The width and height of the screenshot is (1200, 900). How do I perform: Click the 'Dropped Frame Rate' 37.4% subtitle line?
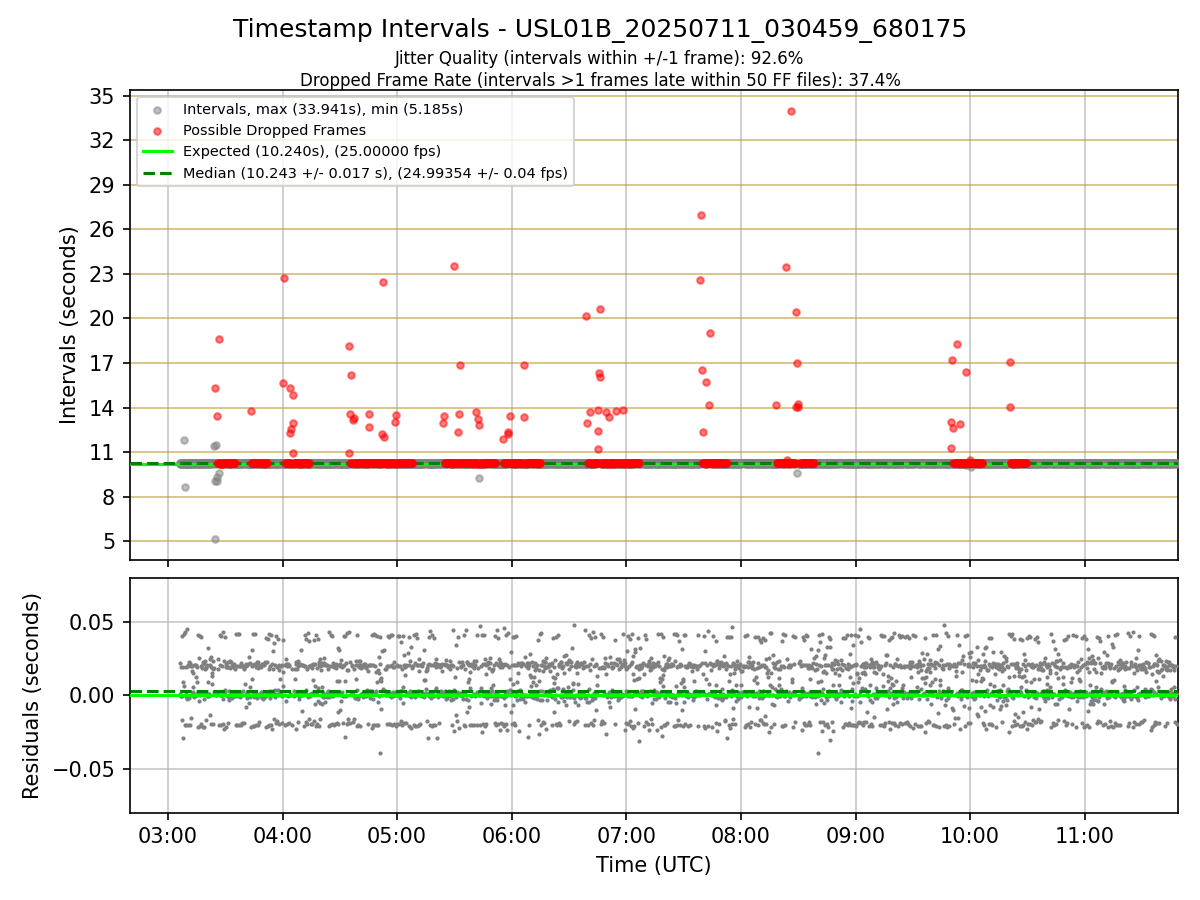[600, 80]
